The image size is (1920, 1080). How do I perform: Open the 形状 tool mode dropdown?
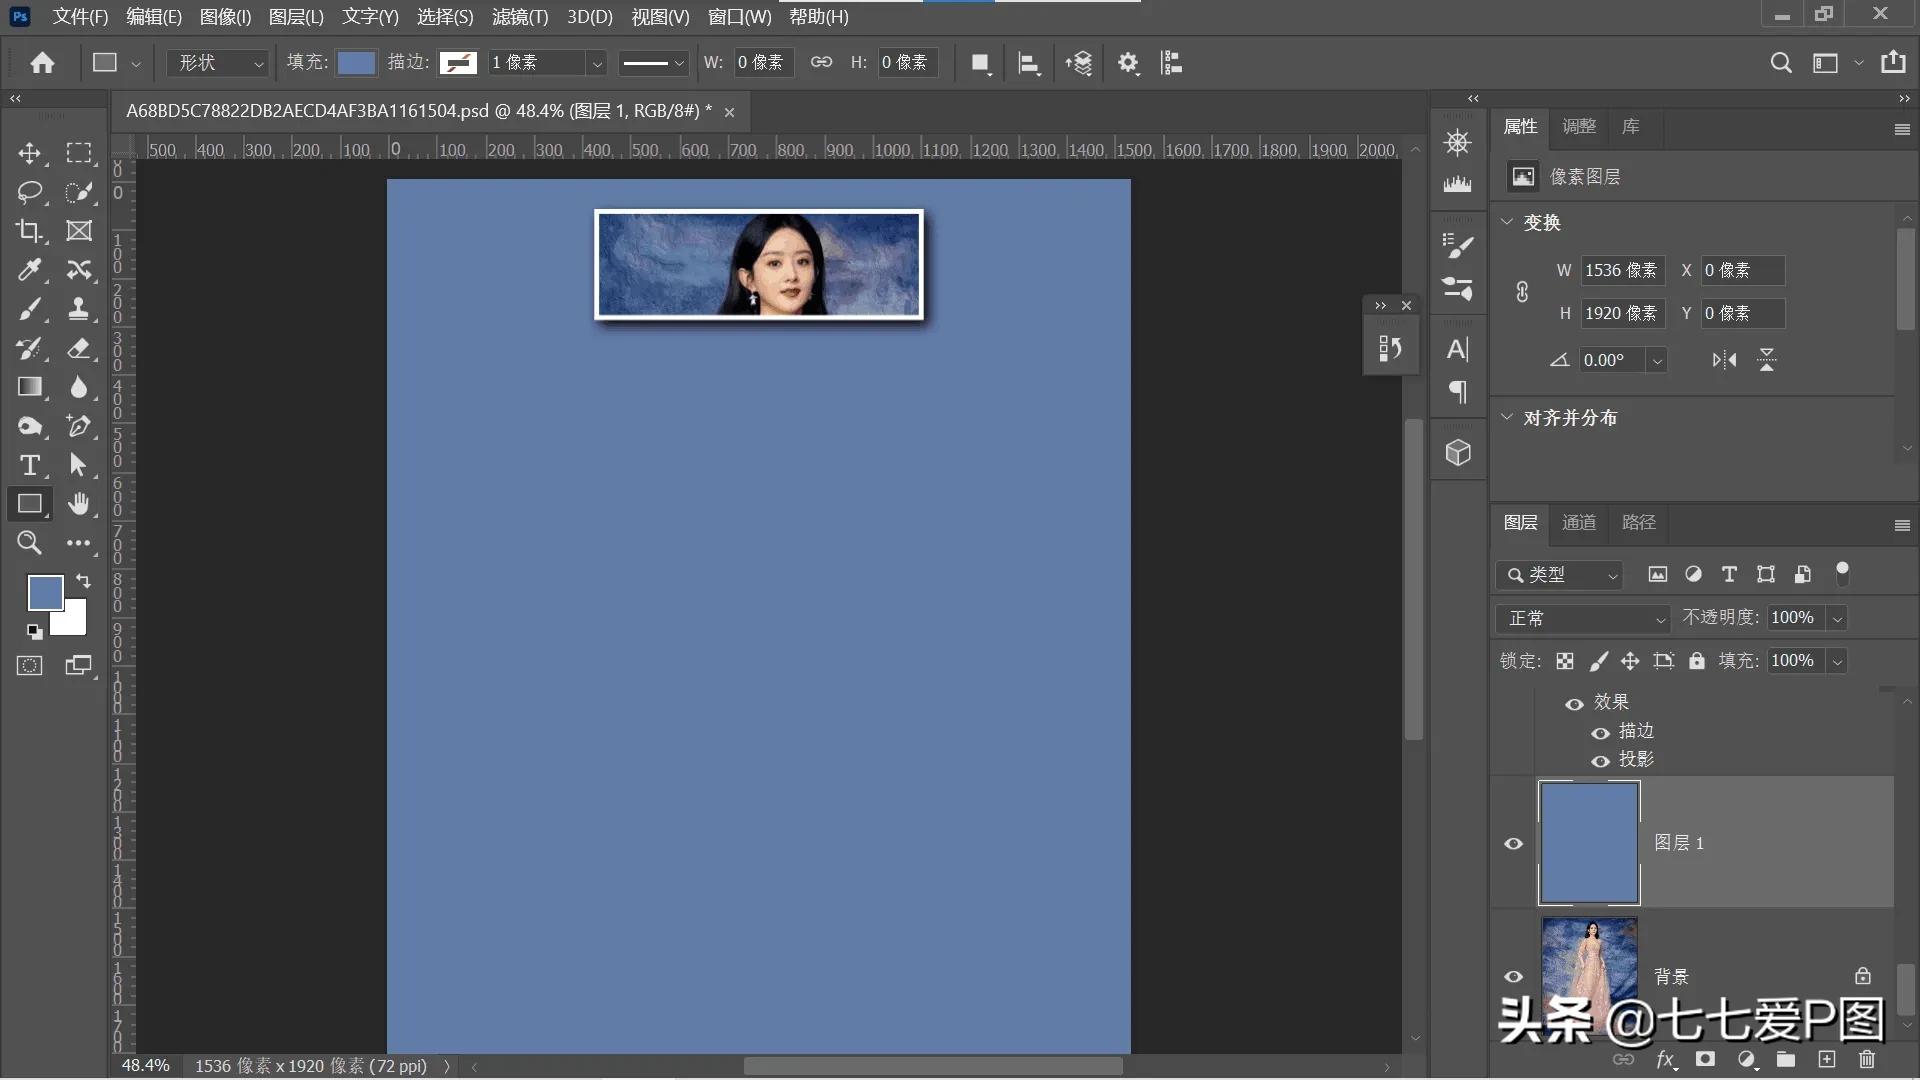(219, 62)
